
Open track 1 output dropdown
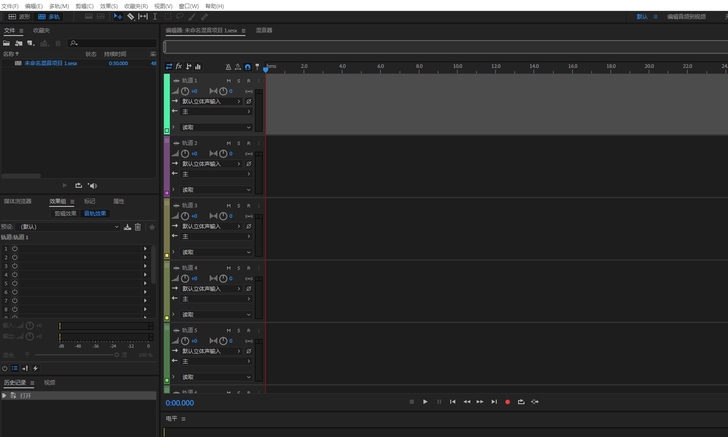[216, 111]
